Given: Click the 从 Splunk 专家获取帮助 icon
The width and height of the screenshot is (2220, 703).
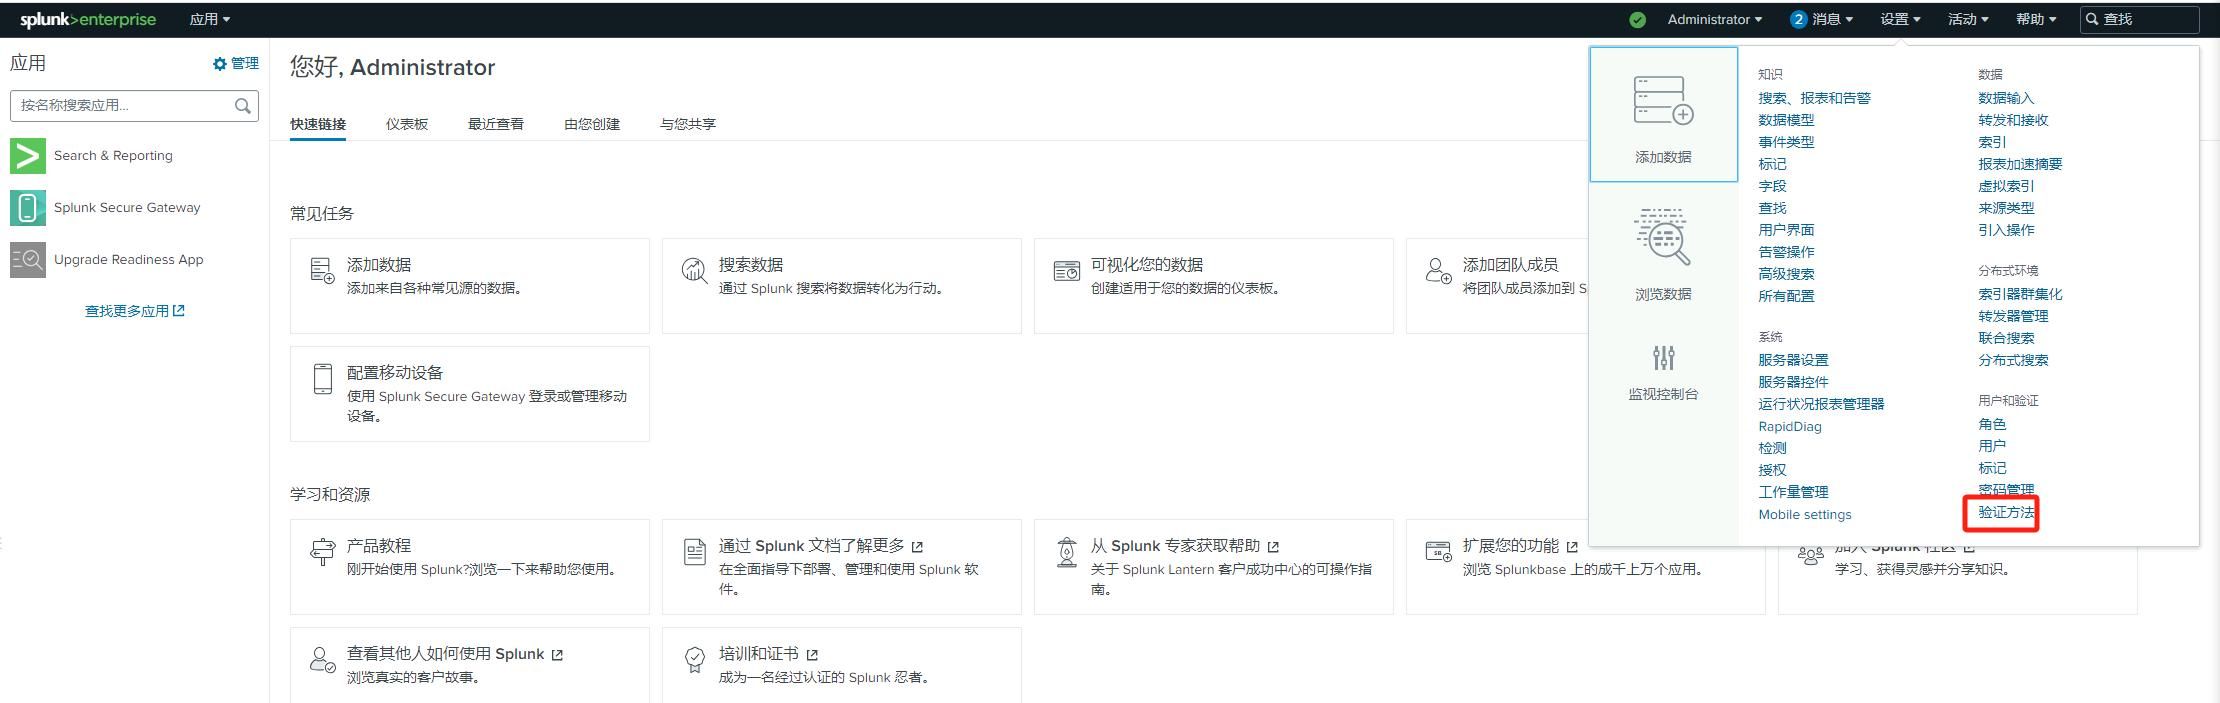Looking at the screenshot, I should (1066, 551).
